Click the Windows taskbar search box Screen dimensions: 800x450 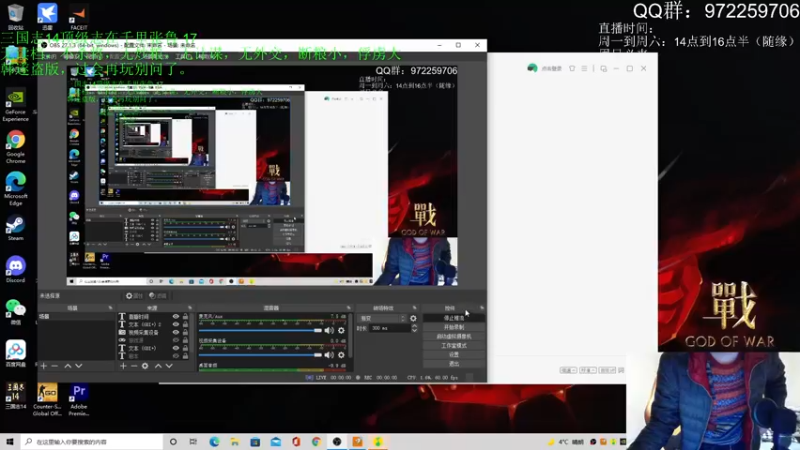pyautogui.click(x=92, y=442)
